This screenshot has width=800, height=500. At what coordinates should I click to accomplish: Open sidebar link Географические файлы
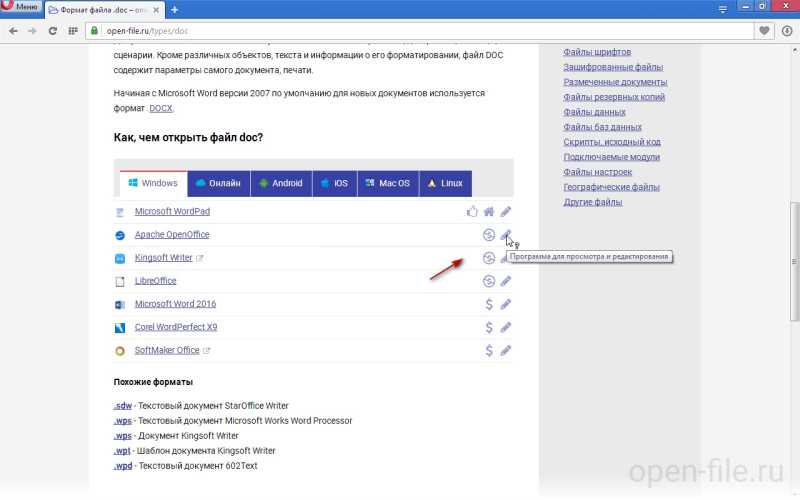point(611,187)
